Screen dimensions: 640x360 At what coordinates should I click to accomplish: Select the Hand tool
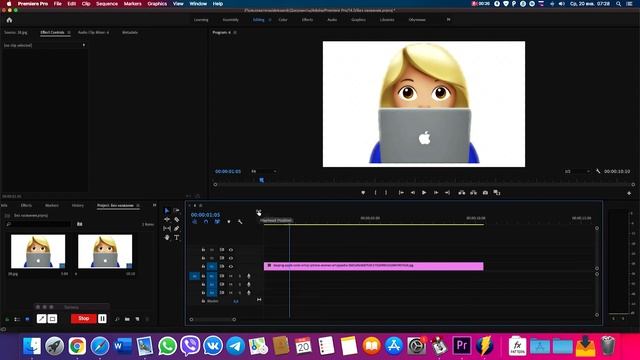pyautogui.click(x=167, y=238)
